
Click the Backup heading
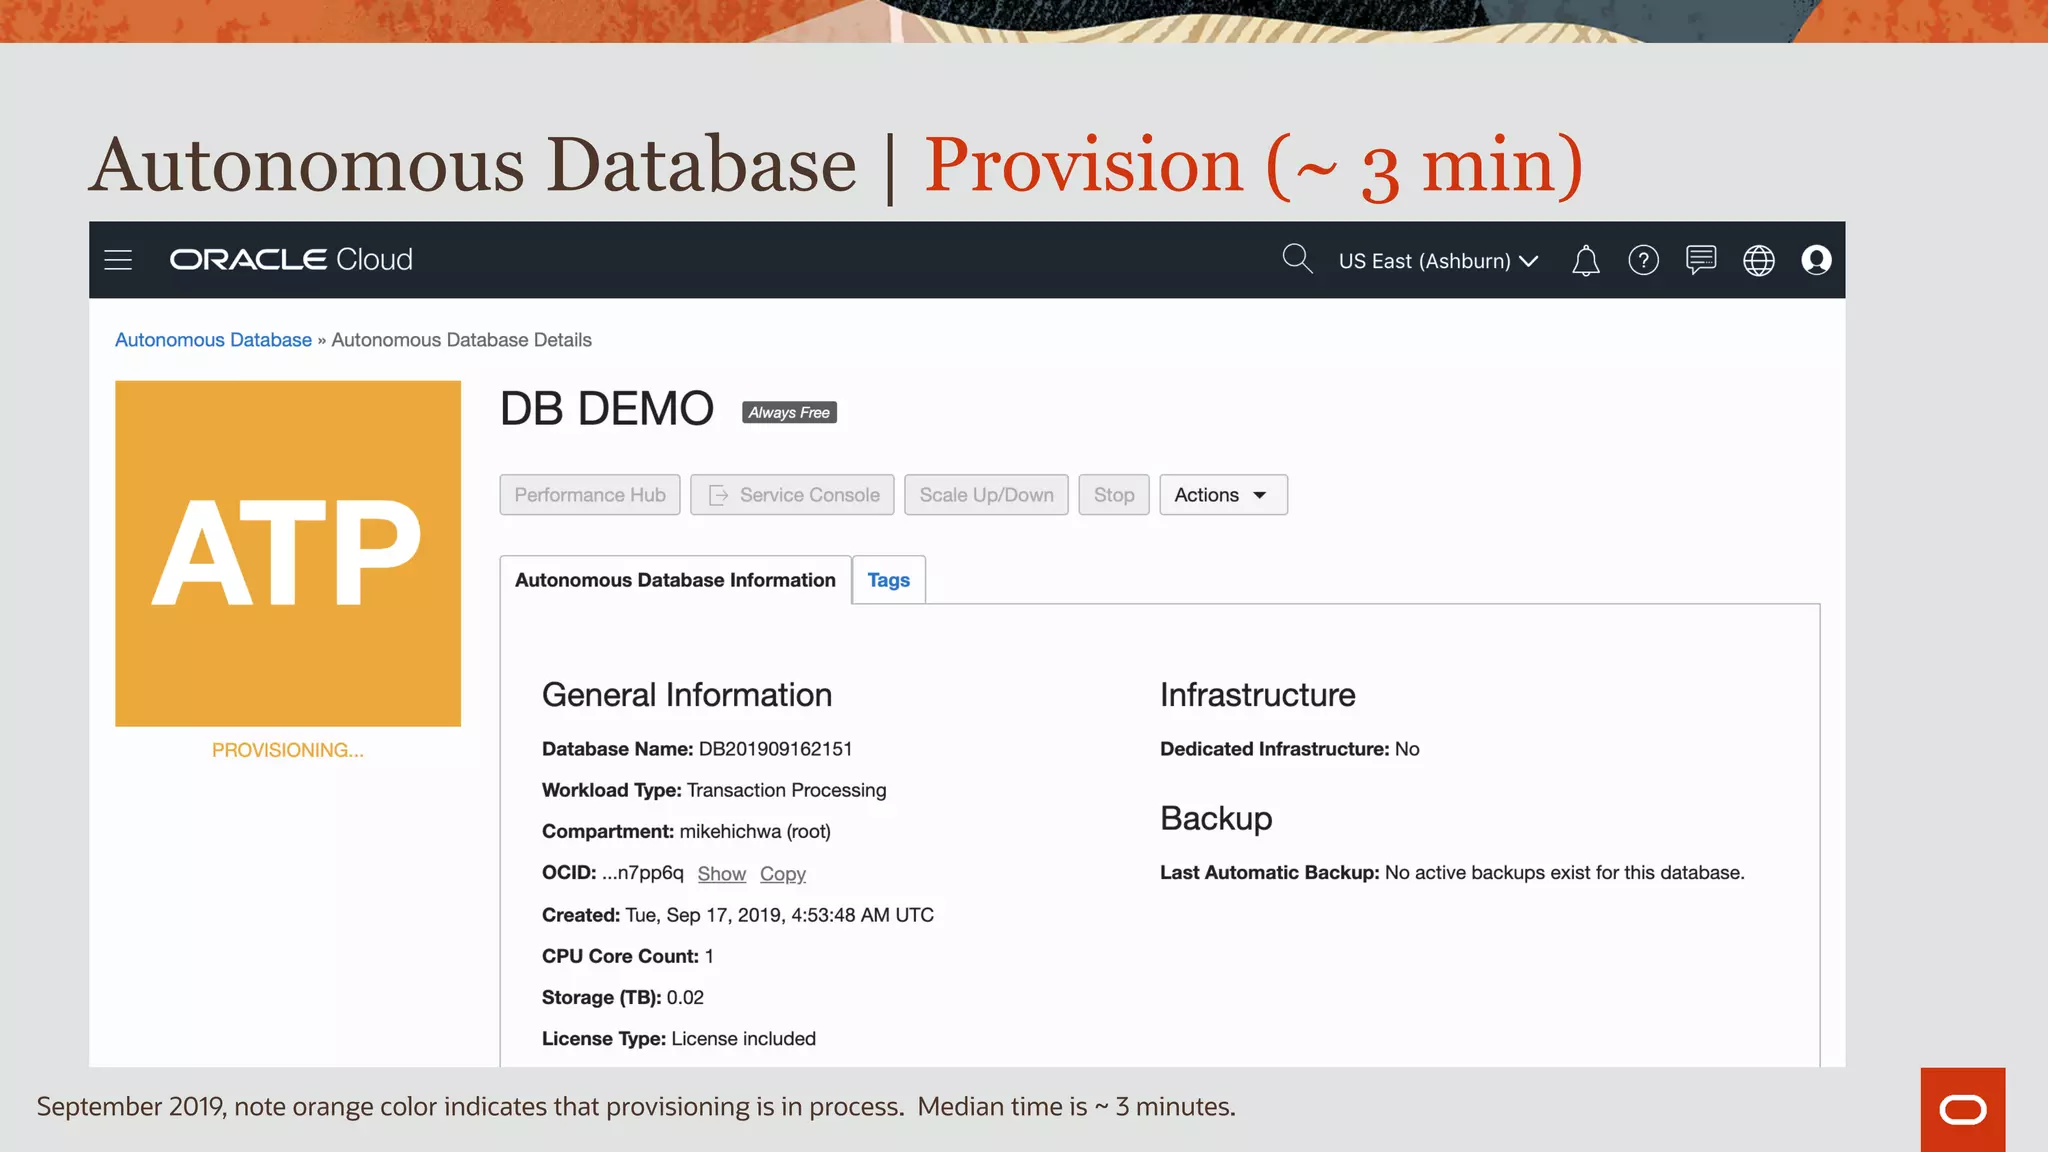pyautogui.click(x=1216, y=819)
